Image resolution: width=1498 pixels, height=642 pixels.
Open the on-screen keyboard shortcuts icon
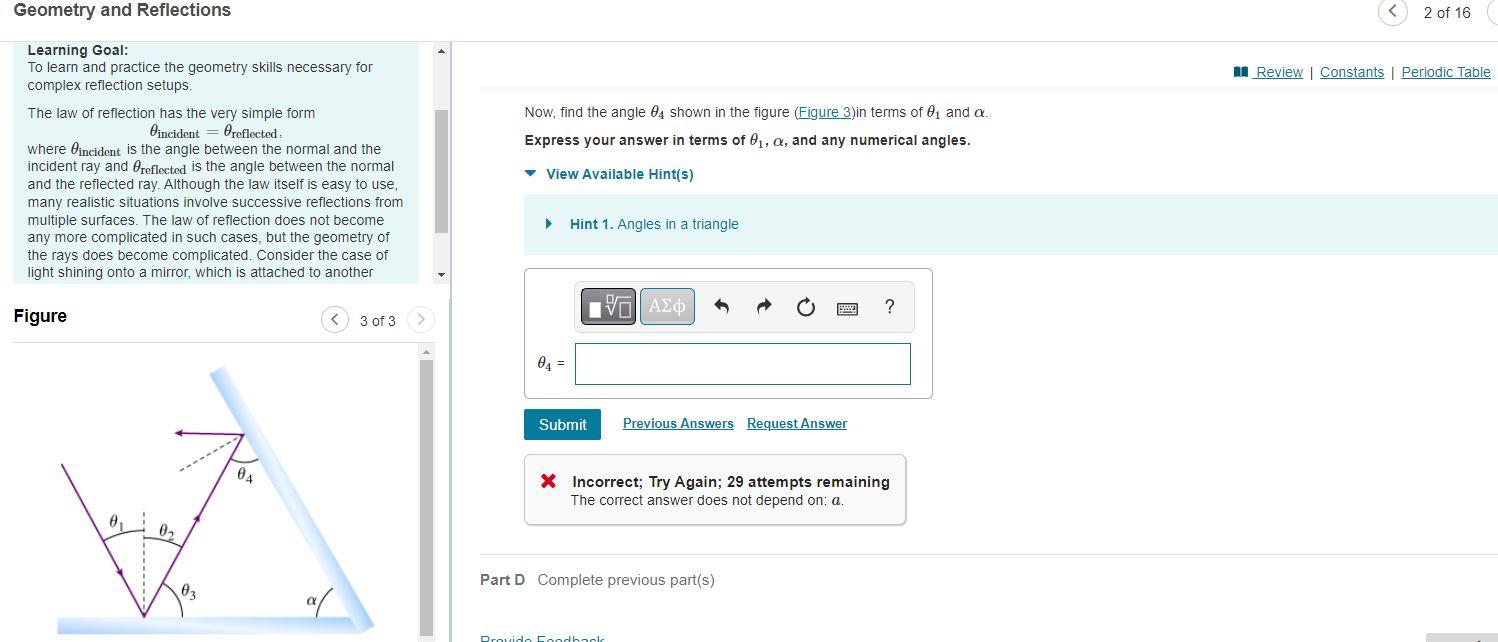[846, 307]
